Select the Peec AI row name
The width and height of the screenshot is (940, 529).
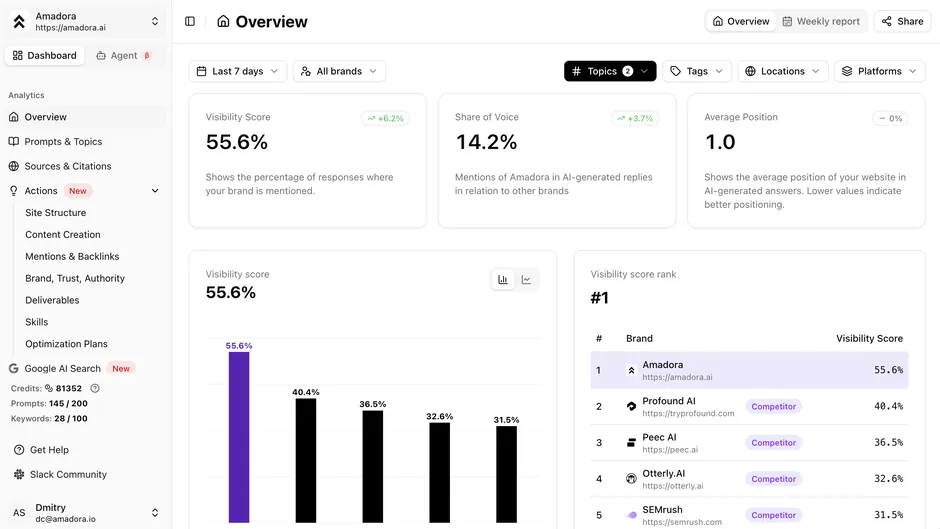point(659,437)
